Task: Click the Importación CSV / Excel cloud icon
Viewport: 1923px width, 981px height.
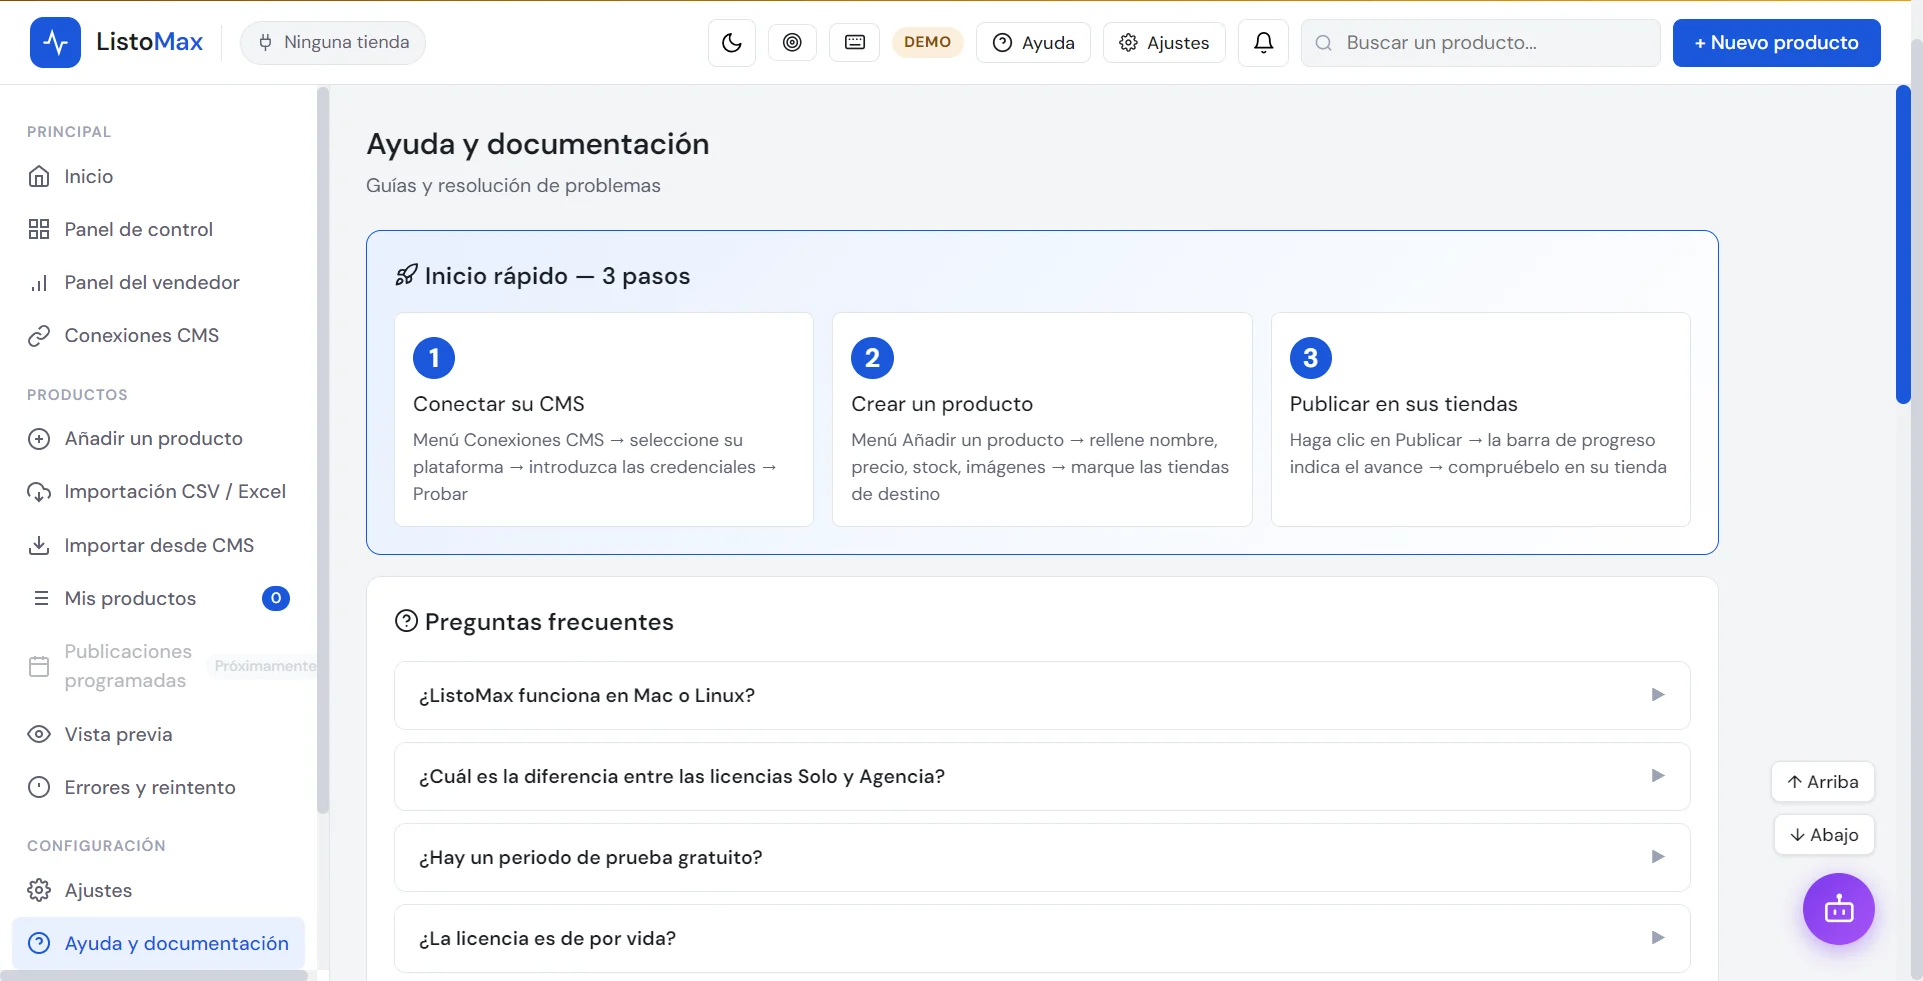Action: 39,492
